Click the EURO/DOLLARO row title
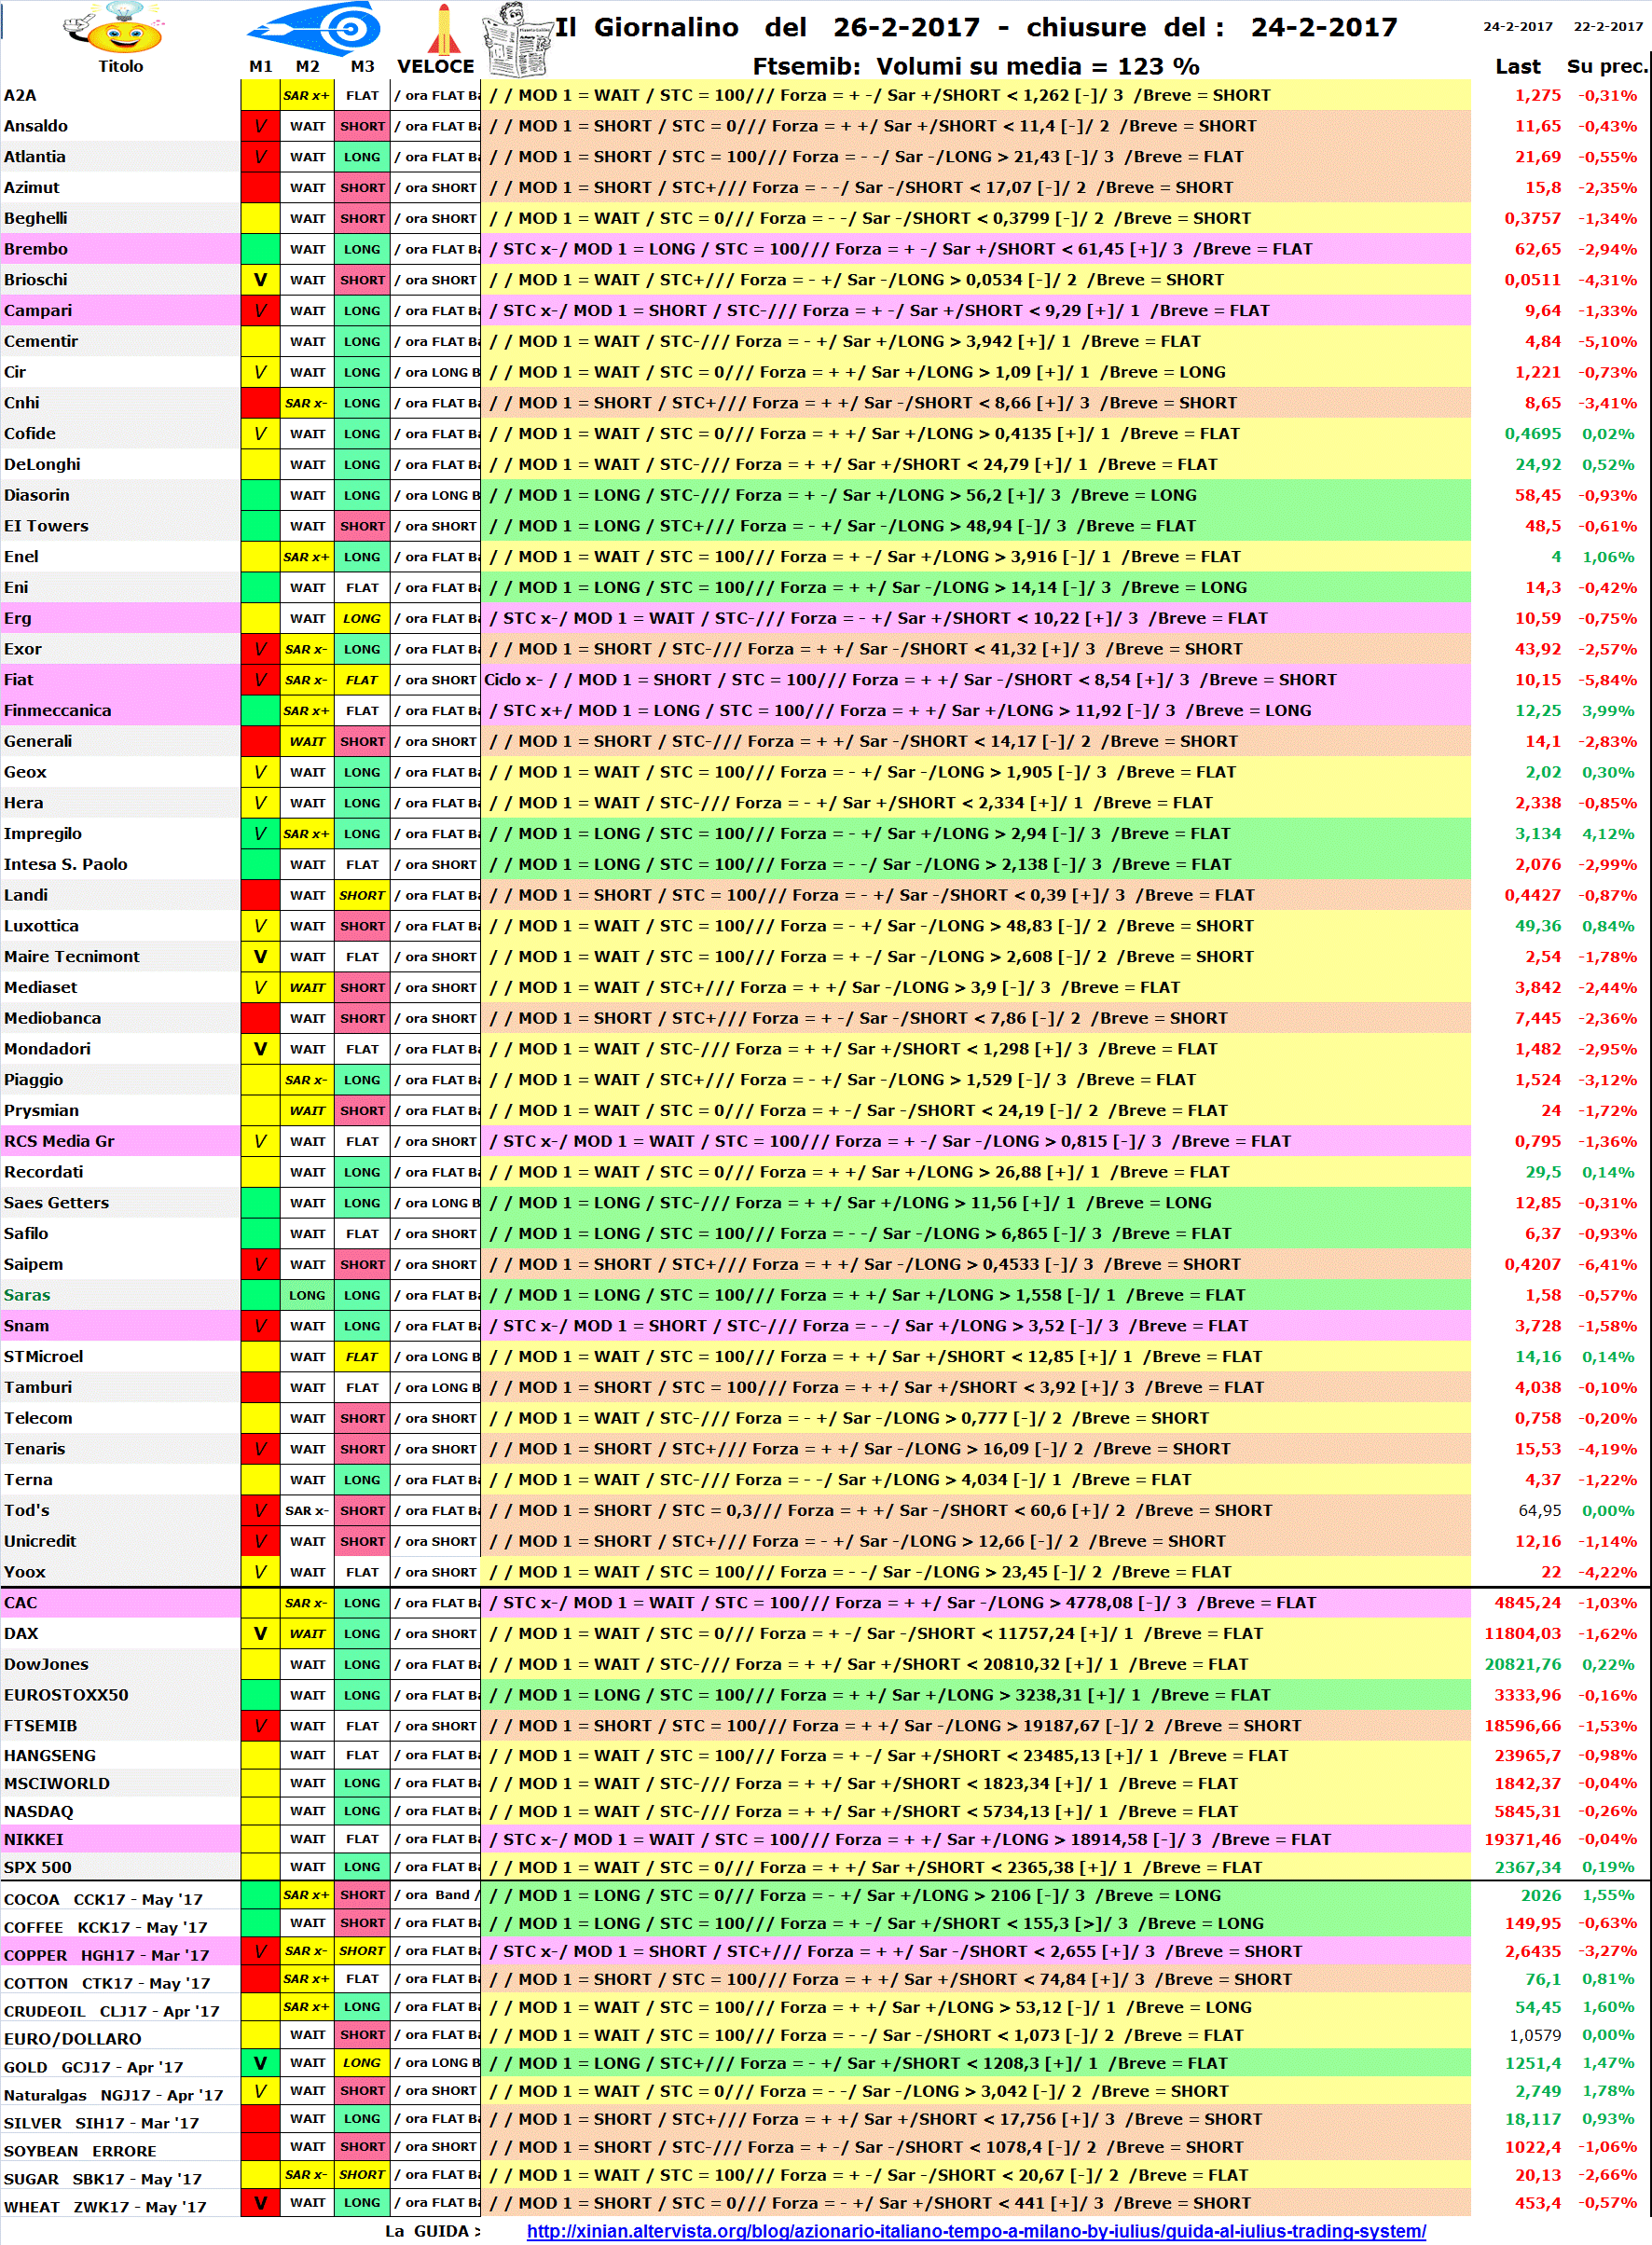The image size is (1652, 2245). coord(72,2038)
